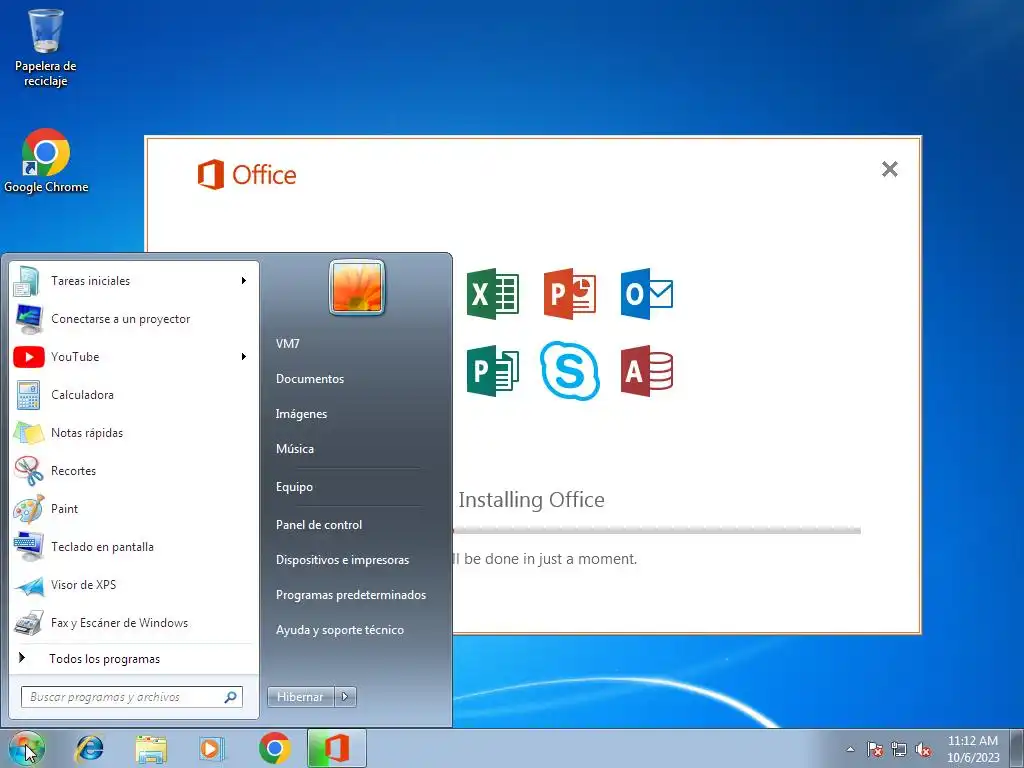Open Música library

pyautogui.click(x=295, y=449)
